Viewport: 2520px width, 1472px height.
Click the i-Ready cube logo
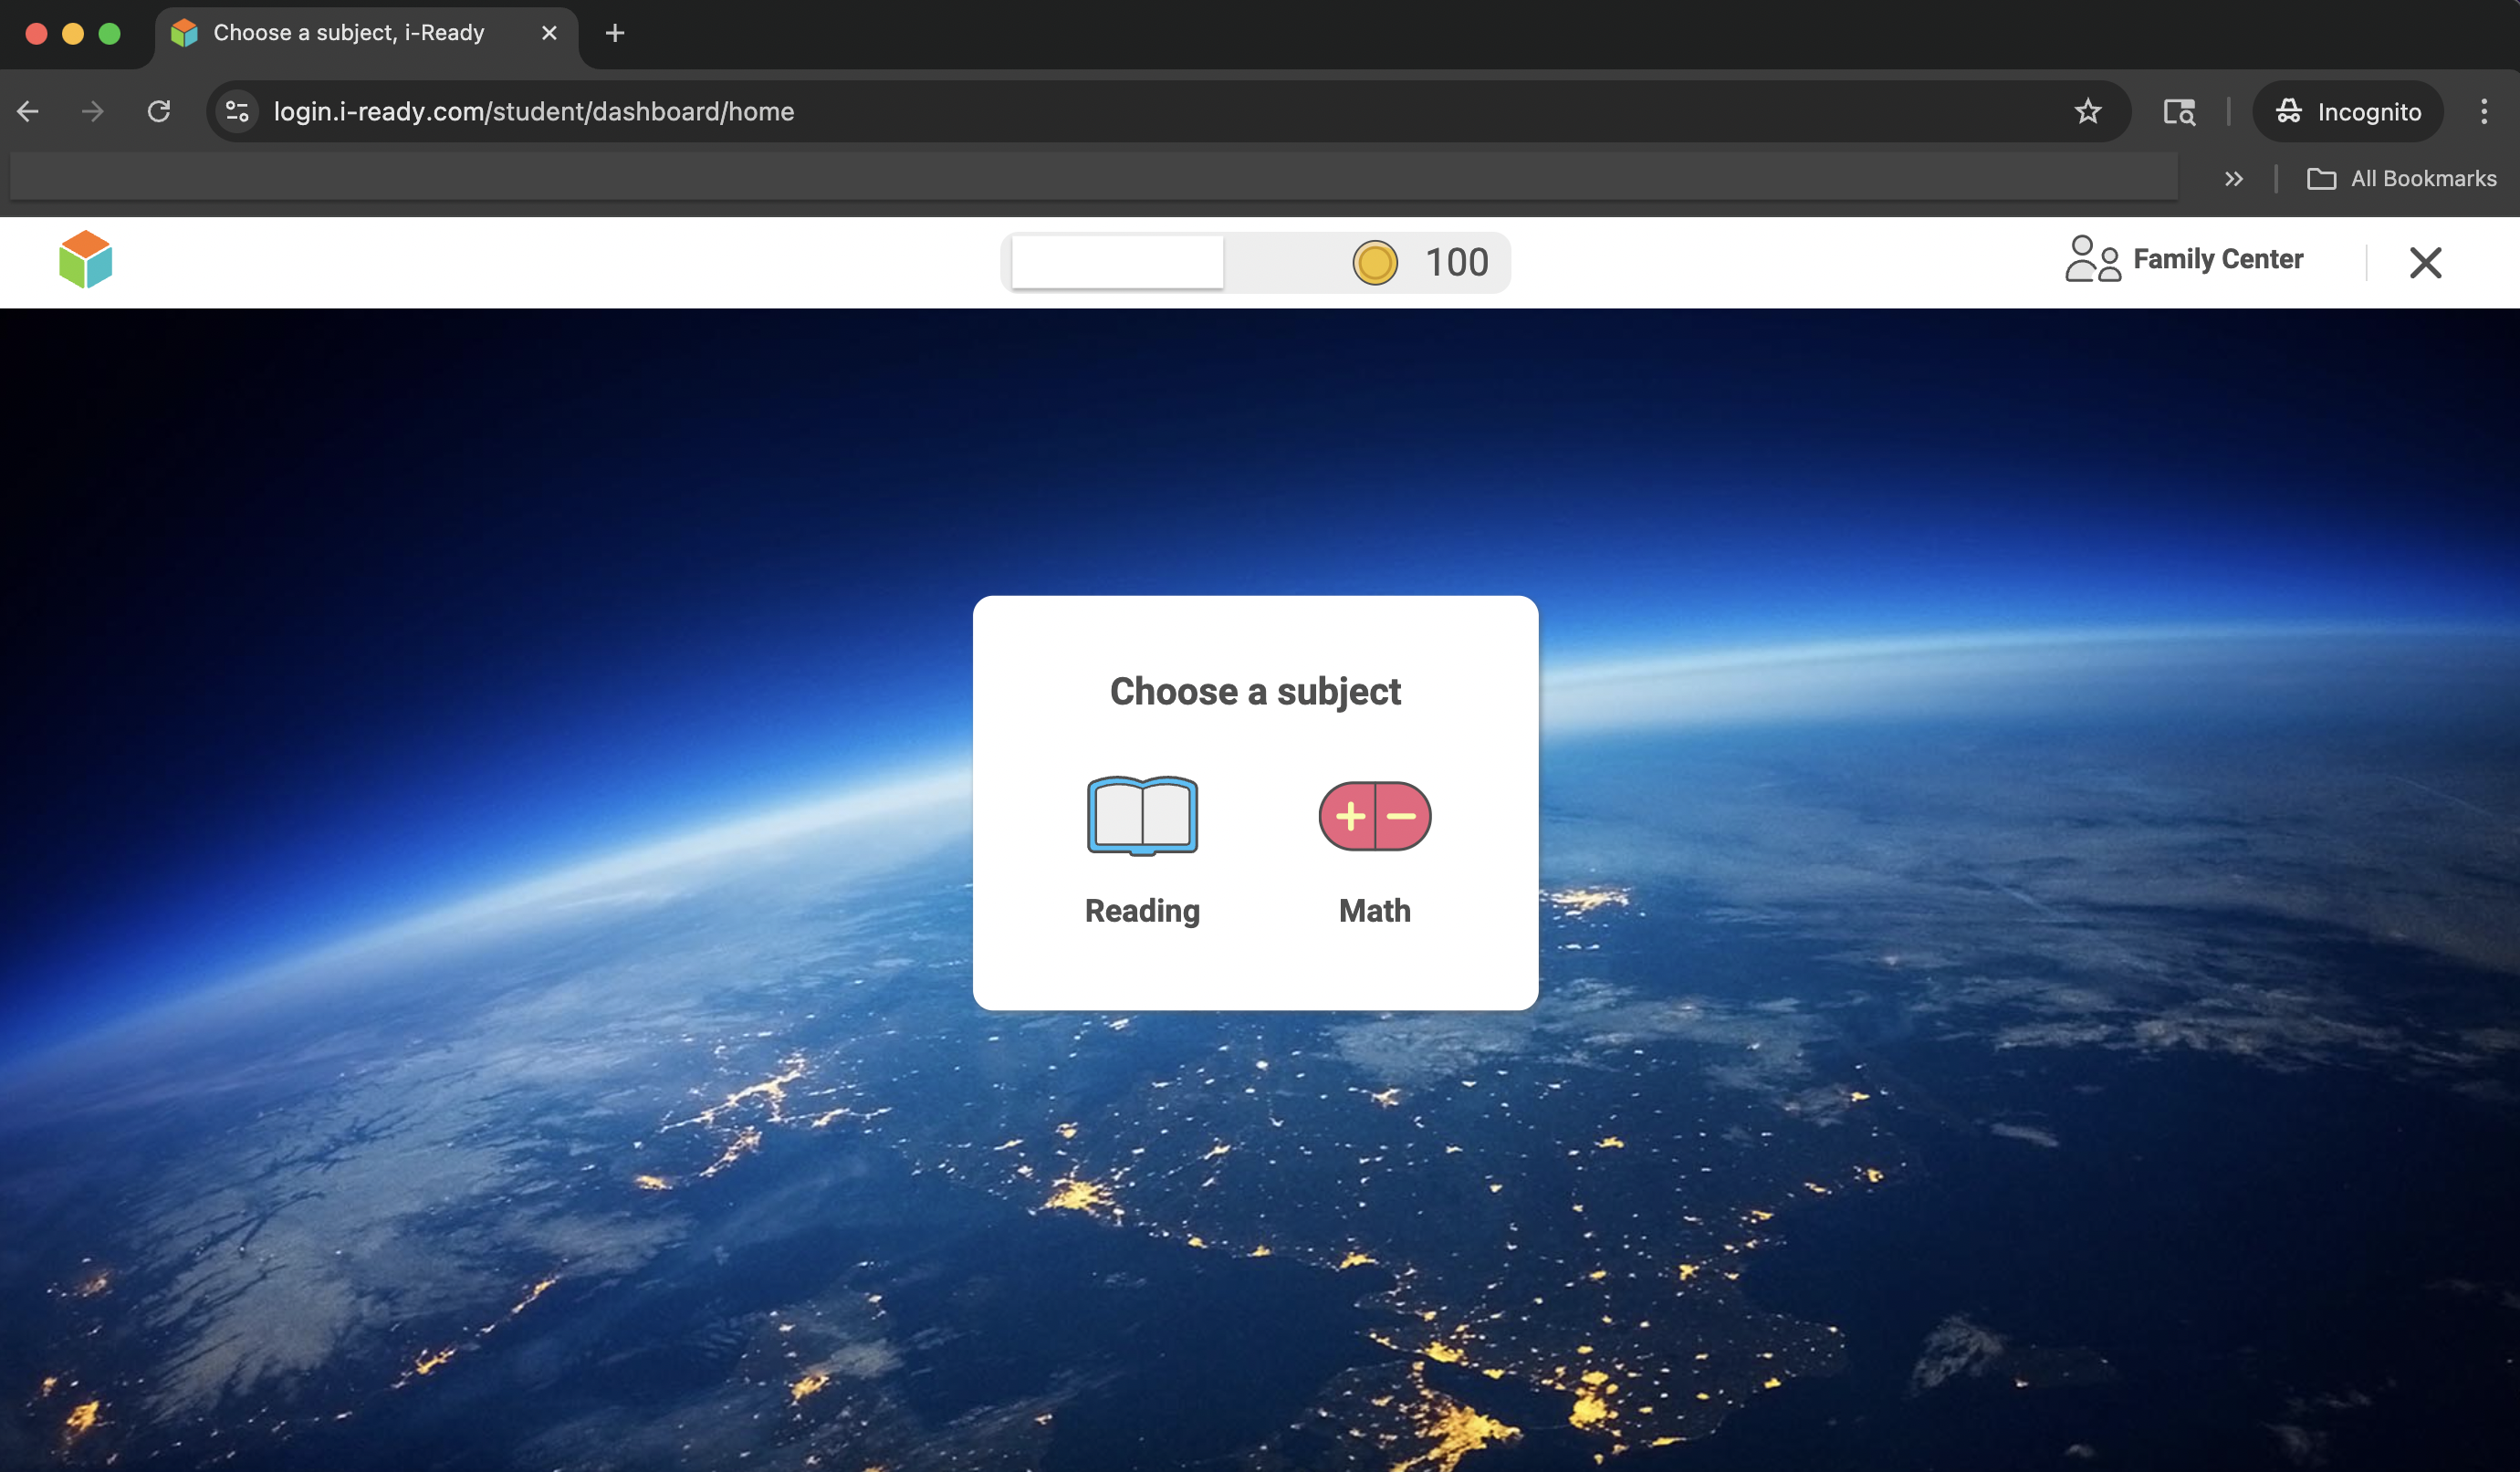point(86,260)
